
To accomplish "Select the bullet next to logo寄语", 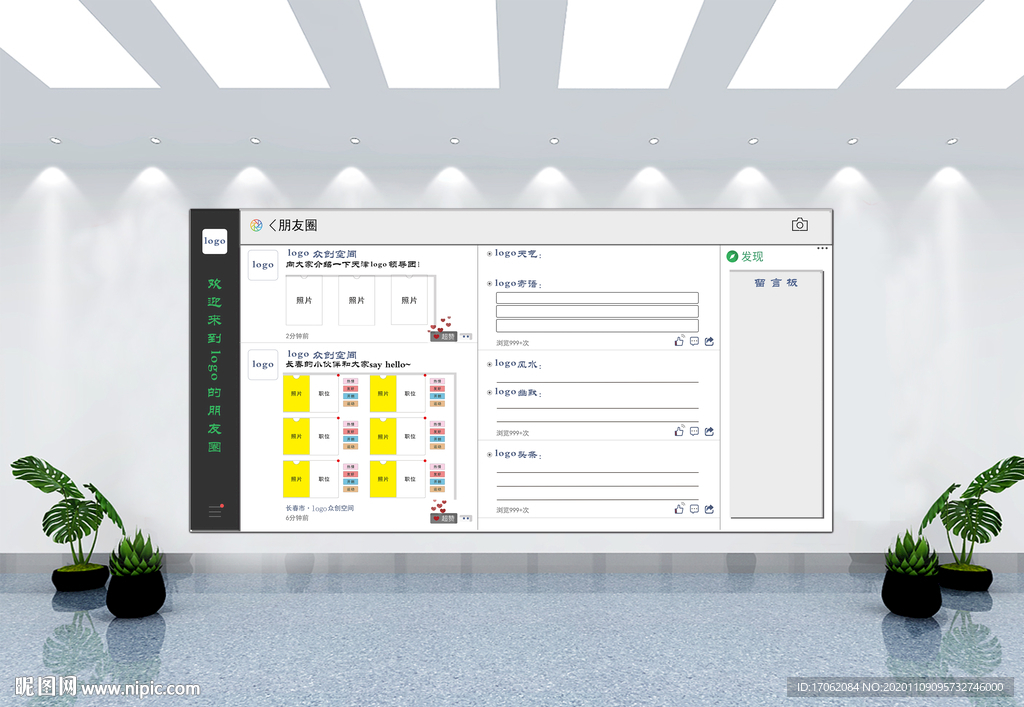I will (x=489, y=284).
